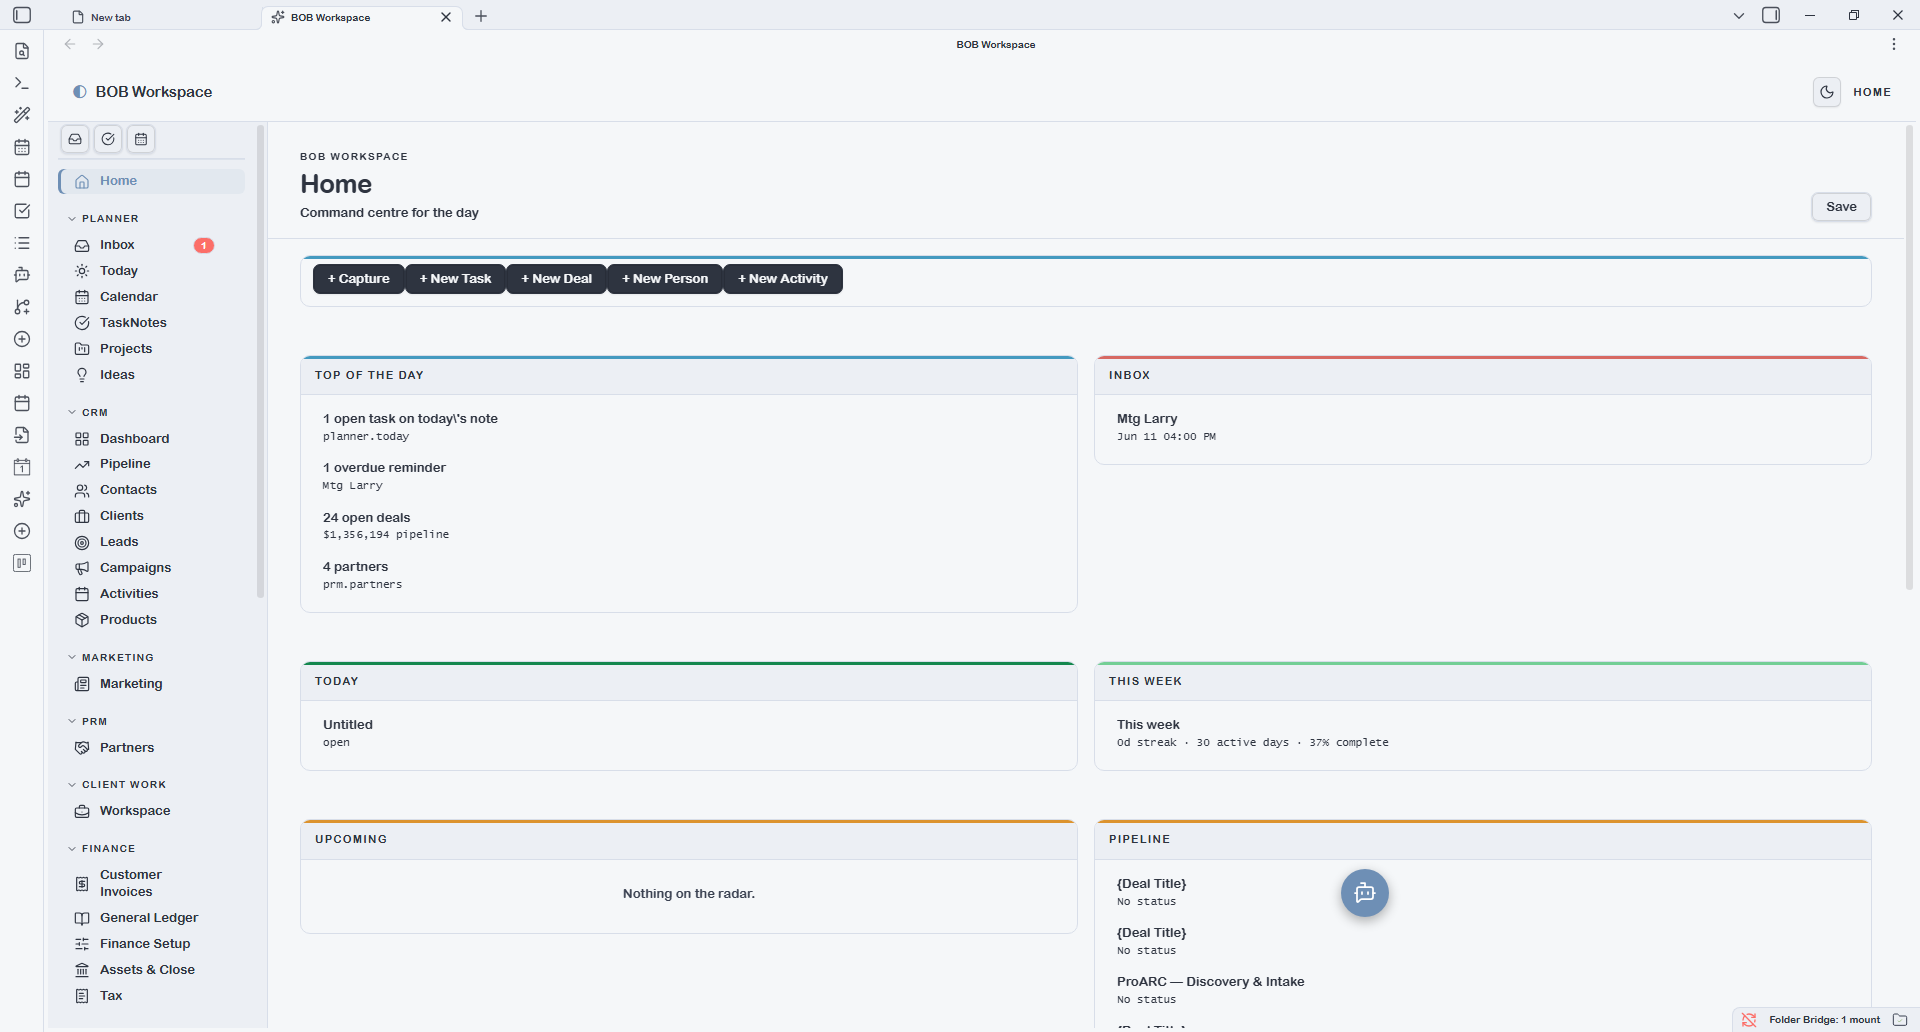This screenshot has height=1032, width=1920.
Task: Toggle the left sidebar panel icon
Action: tap(22, 15)
